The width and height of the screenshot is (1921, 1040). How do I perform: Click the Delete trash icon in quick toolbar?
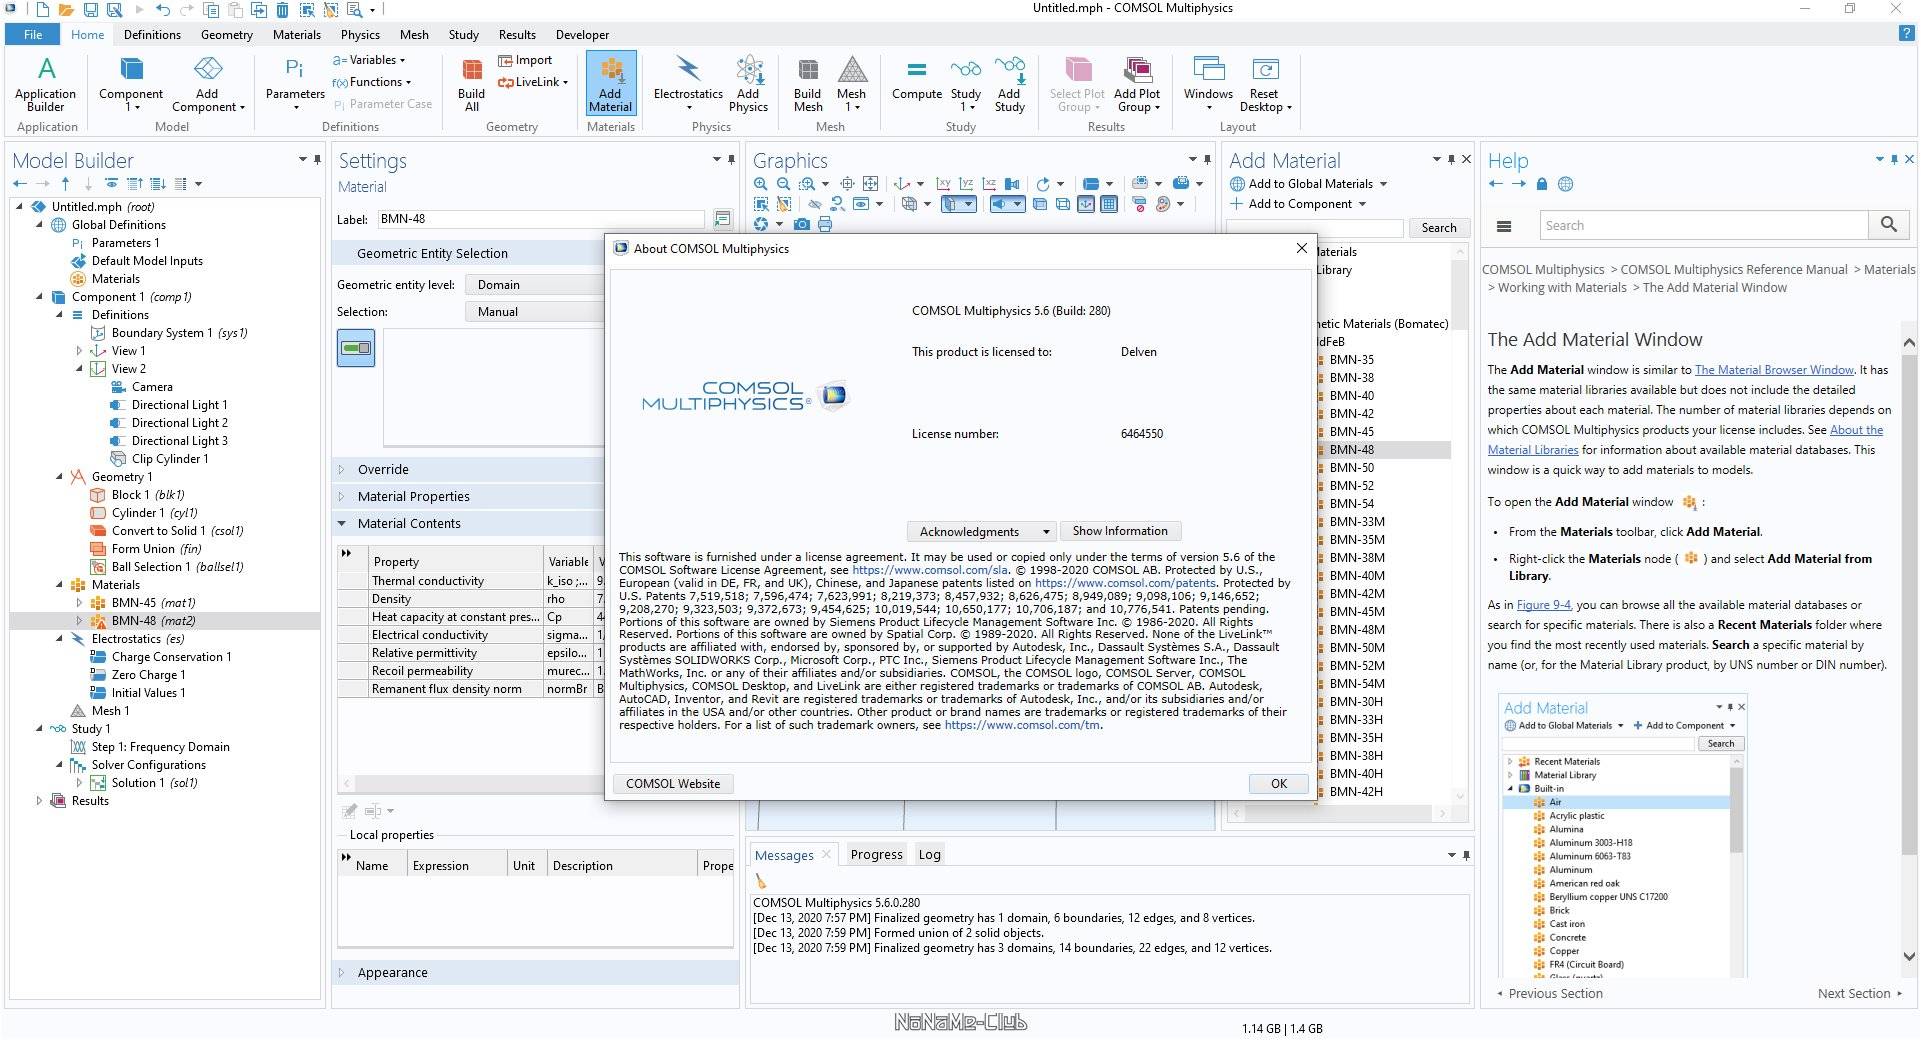coord(282,10)
